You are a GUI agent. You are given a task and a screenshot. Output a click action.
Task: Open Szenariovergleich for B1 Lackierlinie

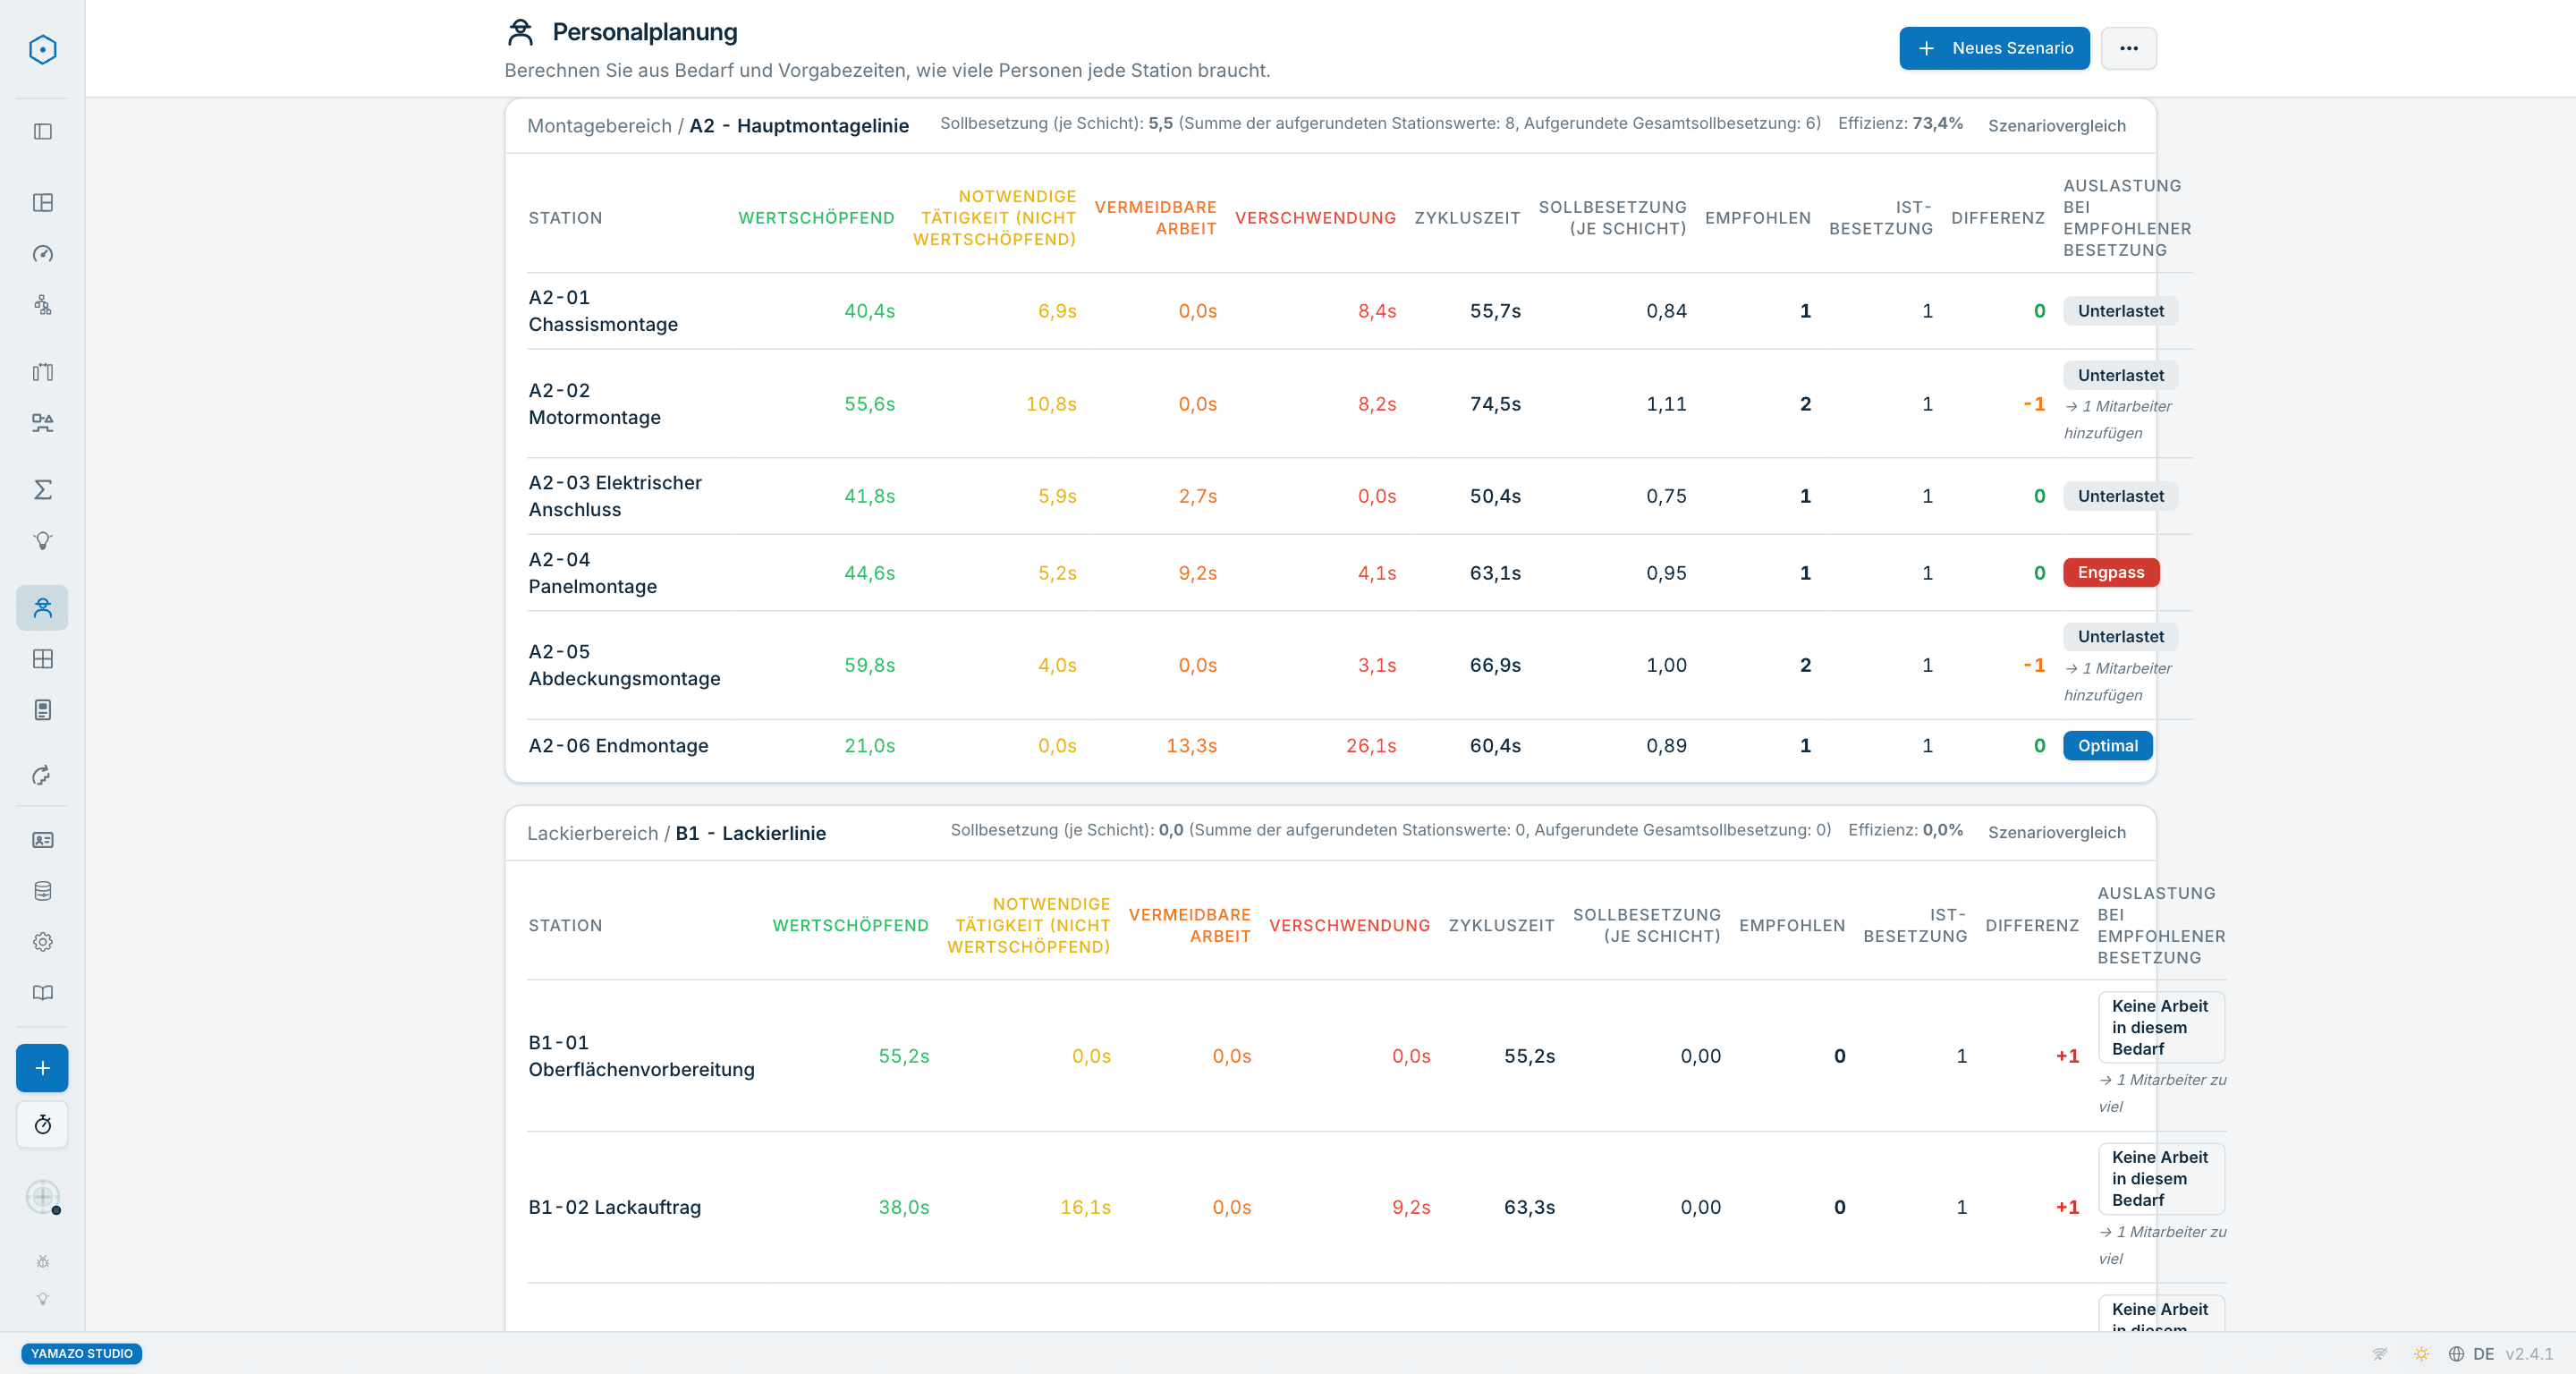2056,832
